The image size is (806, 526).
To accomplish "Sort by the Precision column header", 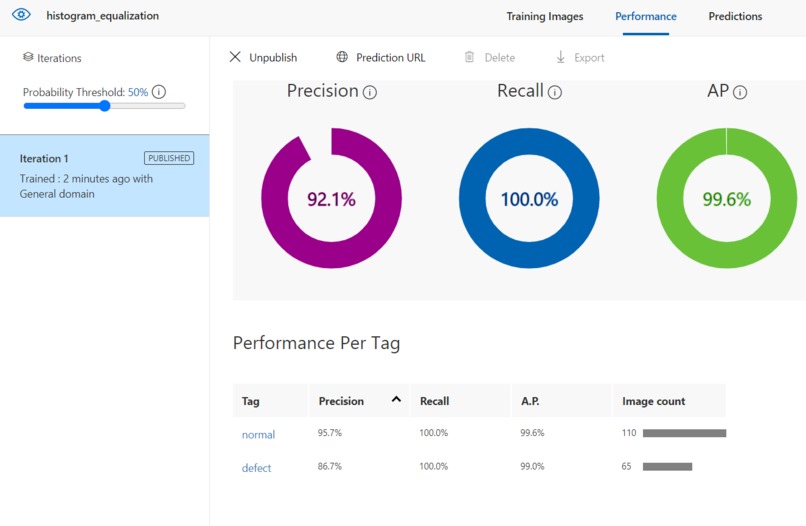I will 359,401.
